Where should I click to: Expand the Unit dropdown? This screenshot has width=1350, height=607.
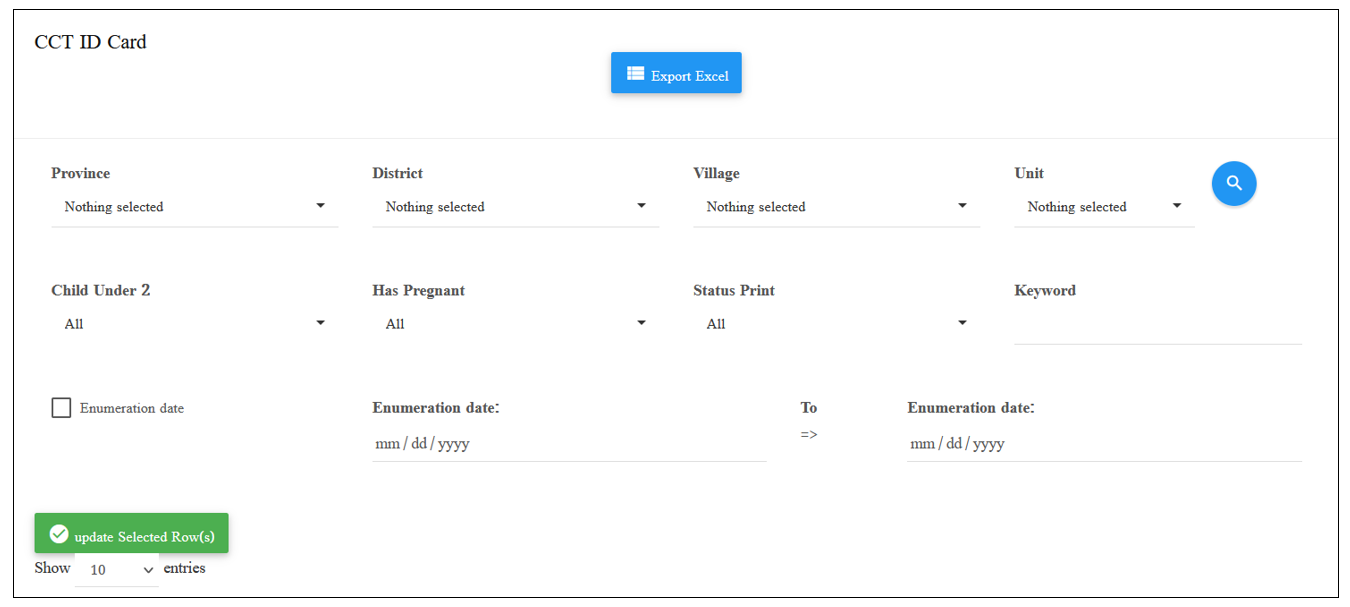click(x=1104, y=207)
